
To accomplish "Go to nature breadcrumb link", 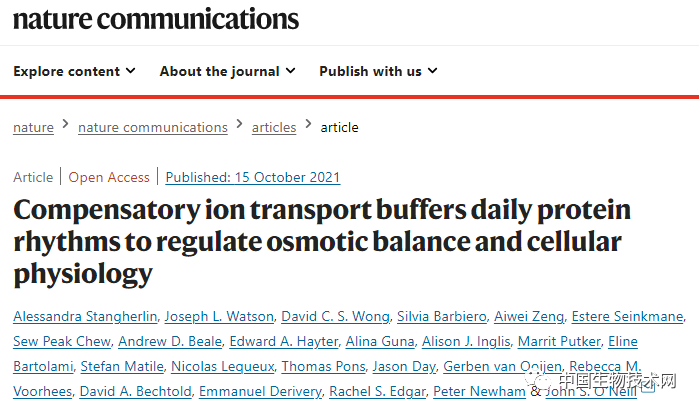I will pos(33,127).
